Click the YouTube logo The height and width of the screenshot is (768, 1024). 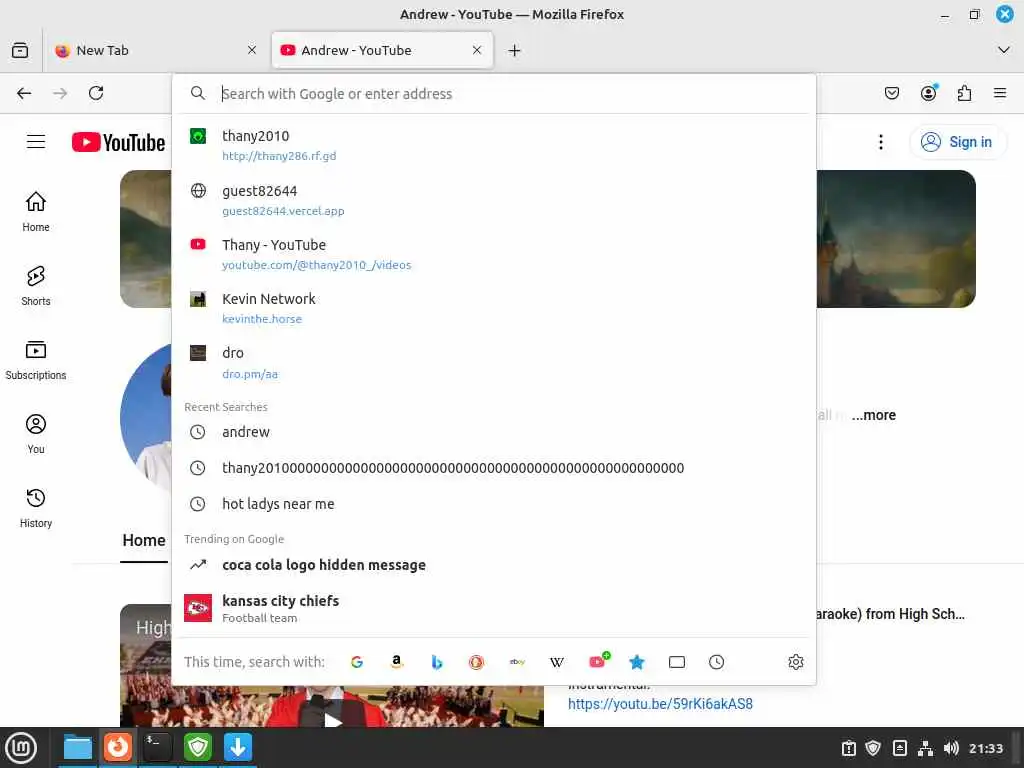click(x=118, y=142)
